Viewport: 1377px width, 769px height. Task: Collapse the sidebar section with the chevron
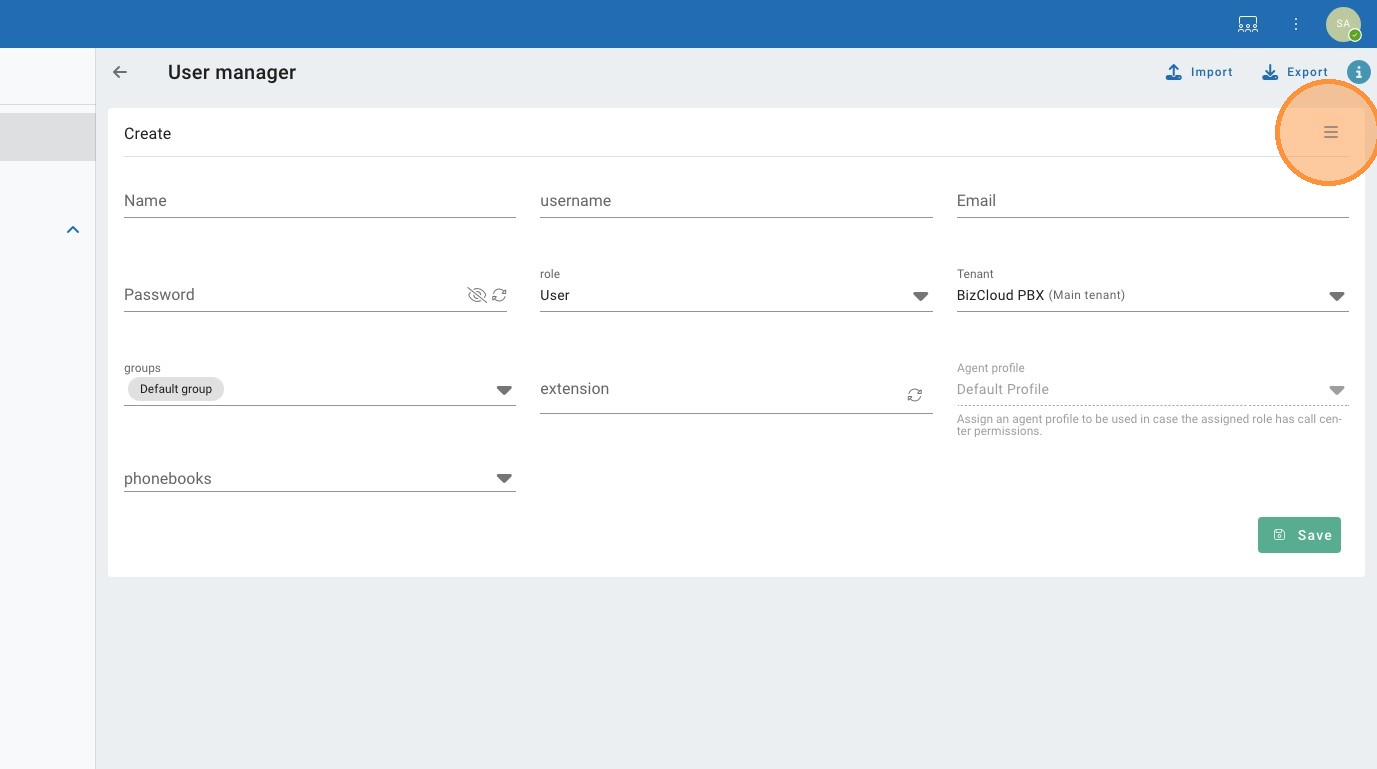point(73,230)
